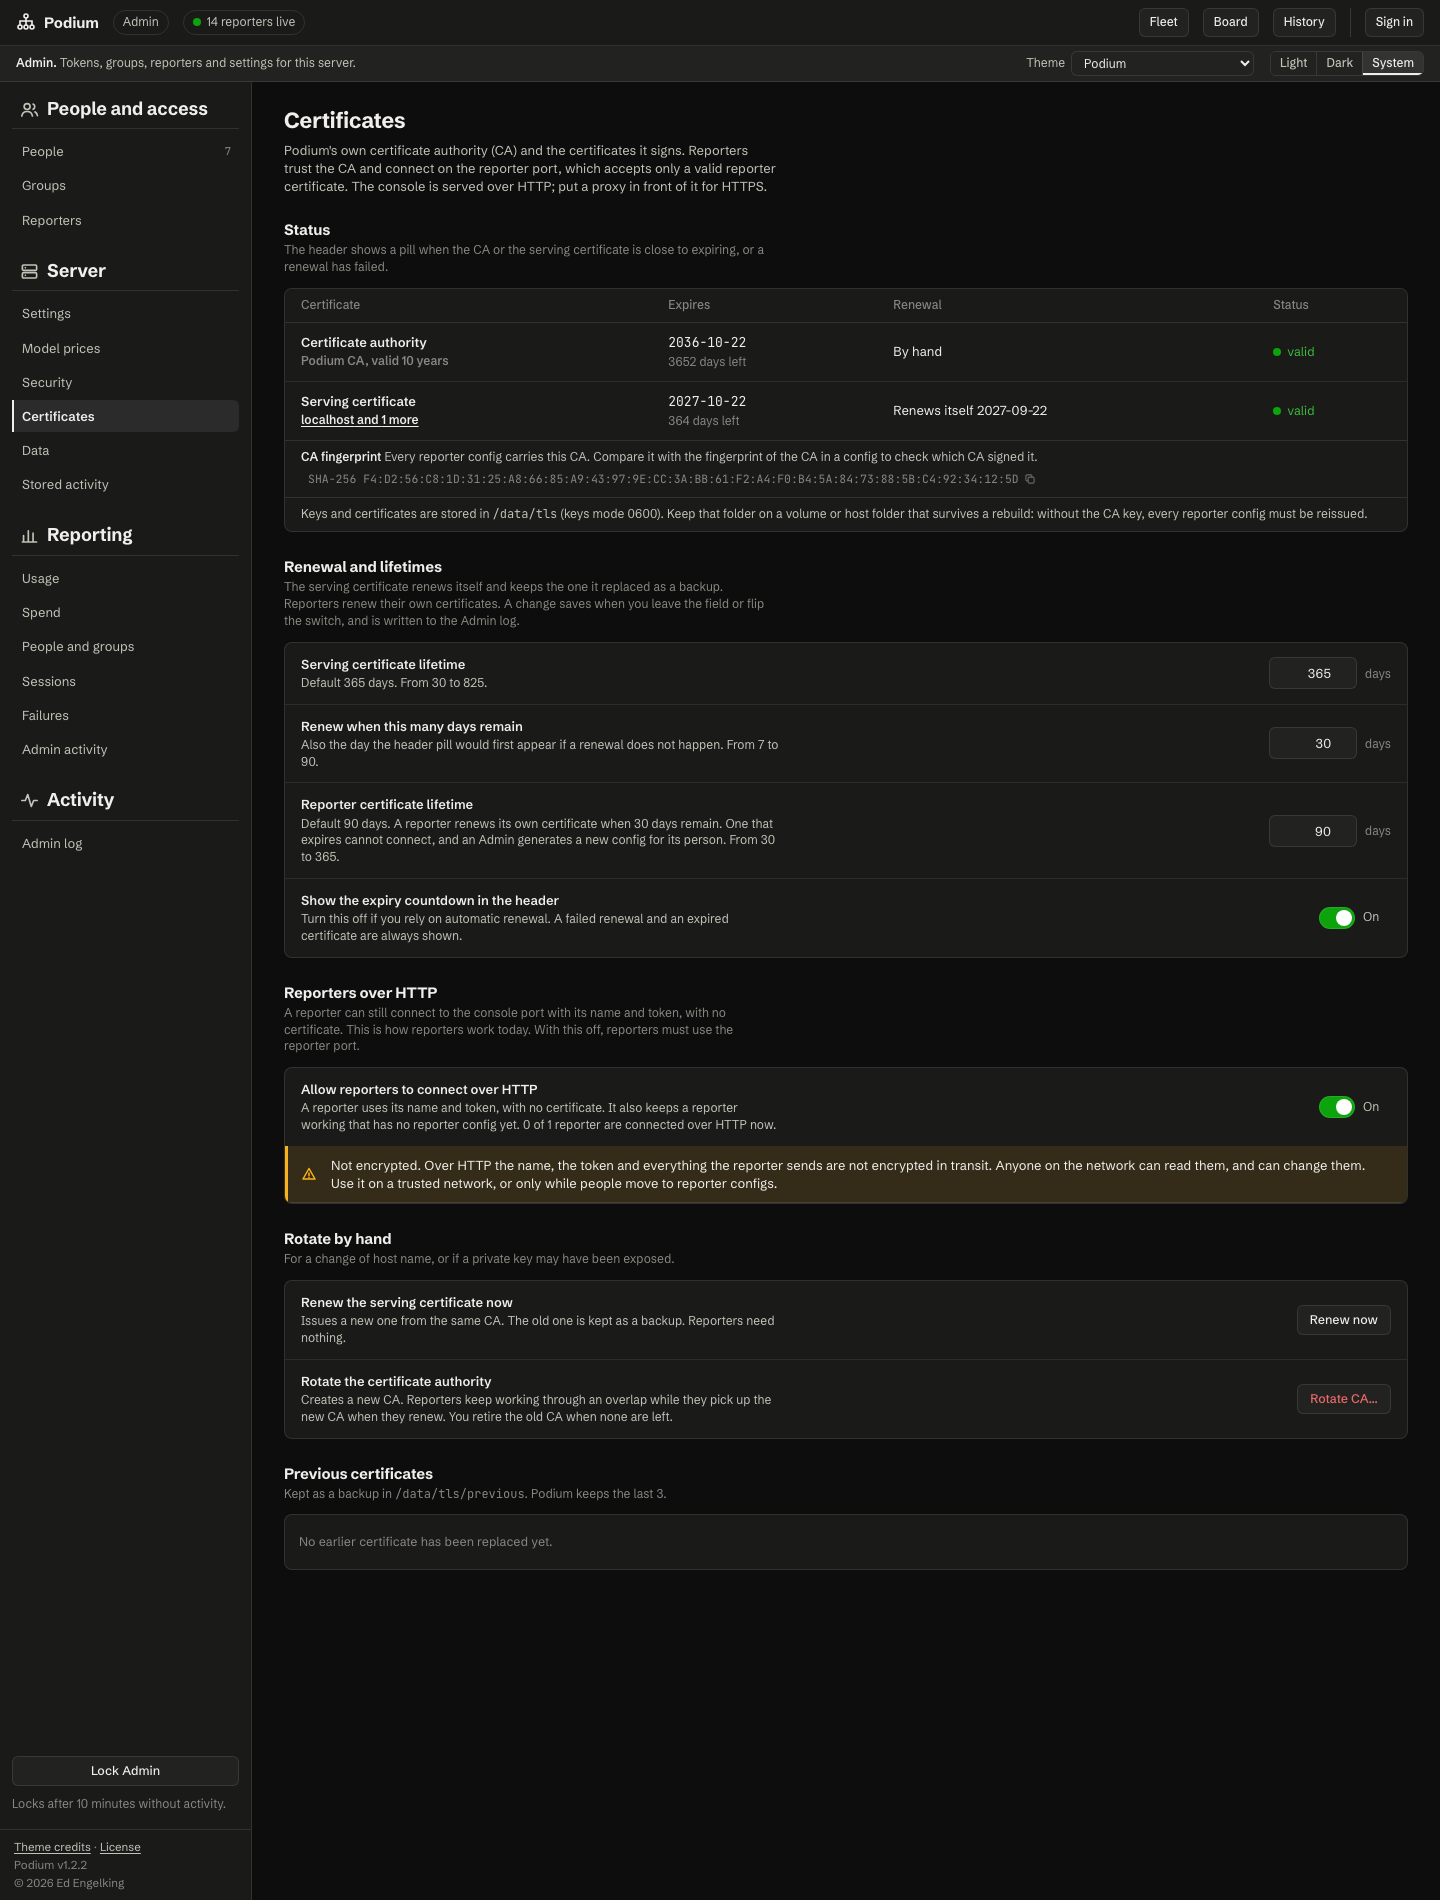The width and height of the screenshot is (1440, 1900).
Task: Open the localhost and 1 more link
Action: [x=360, y=420]
